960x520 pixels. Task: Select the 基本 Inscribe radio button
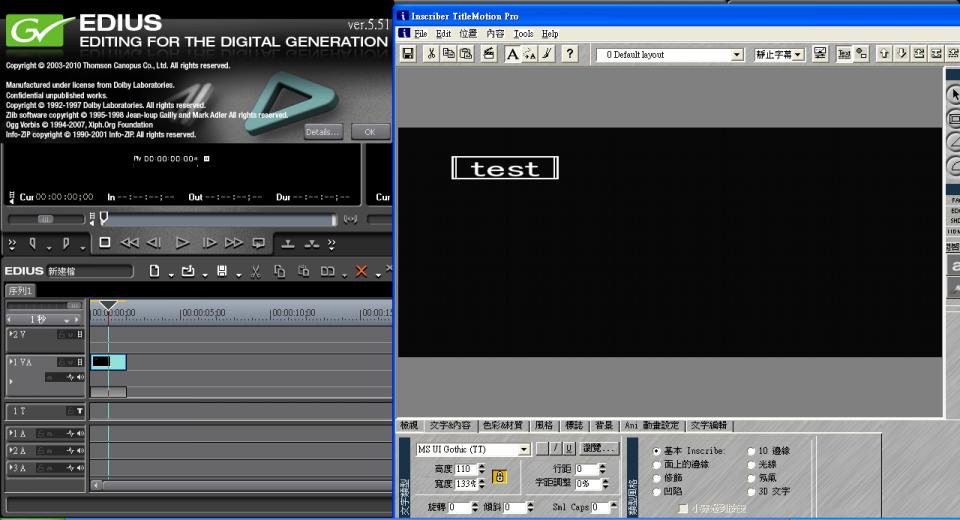656,451
